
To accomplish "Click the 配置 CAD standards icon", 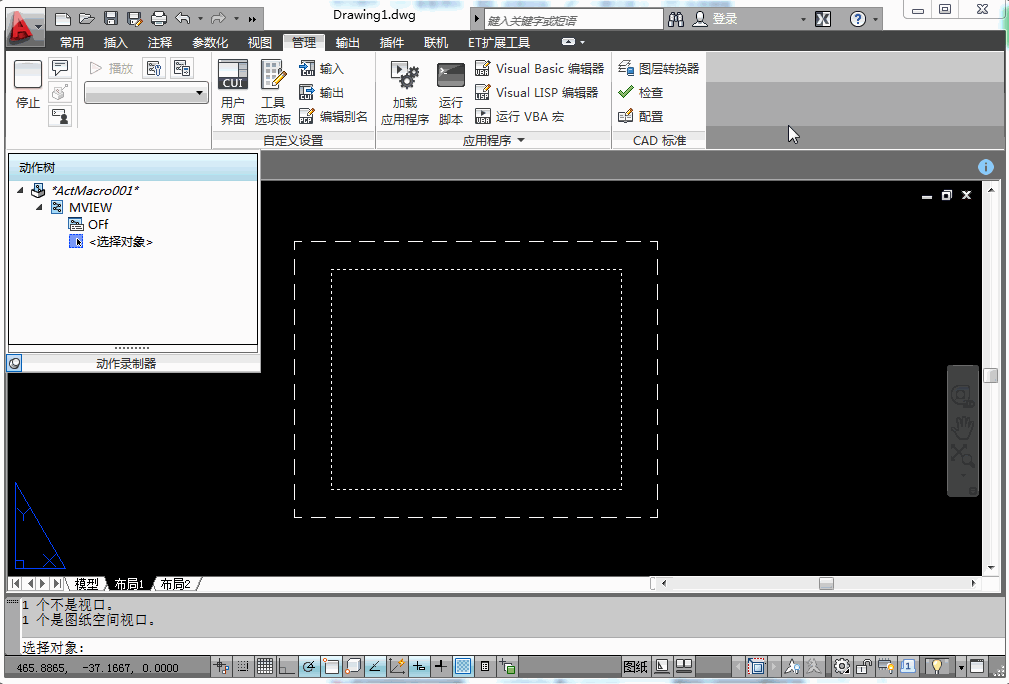I will coord(640,116).
